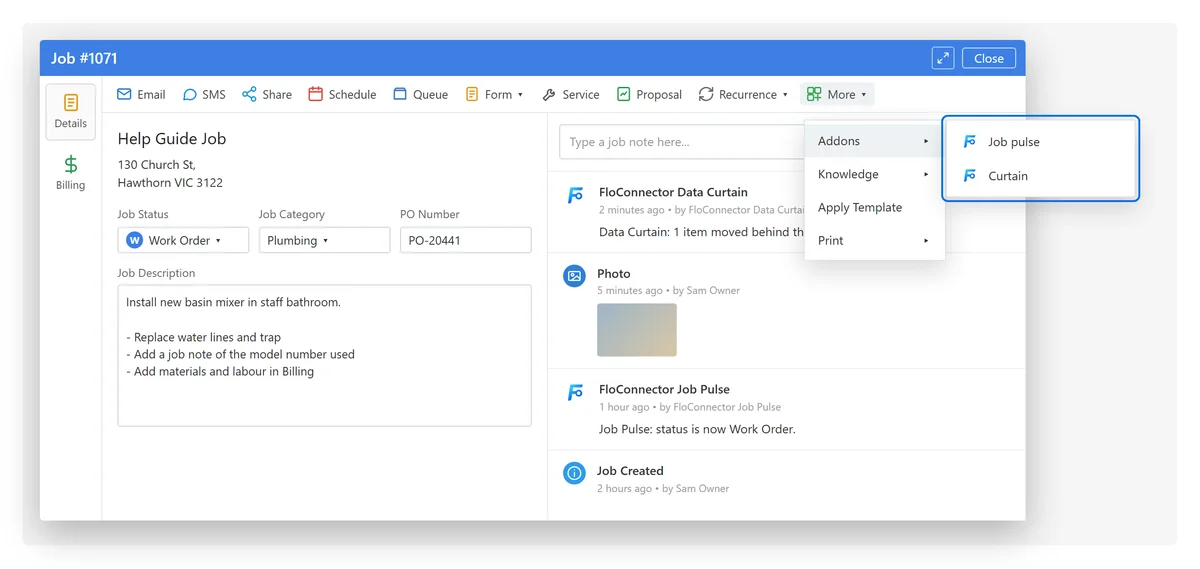Screen dimensions: 1200x569
Task: Click the W status badge icon
Action: [135, 240]
